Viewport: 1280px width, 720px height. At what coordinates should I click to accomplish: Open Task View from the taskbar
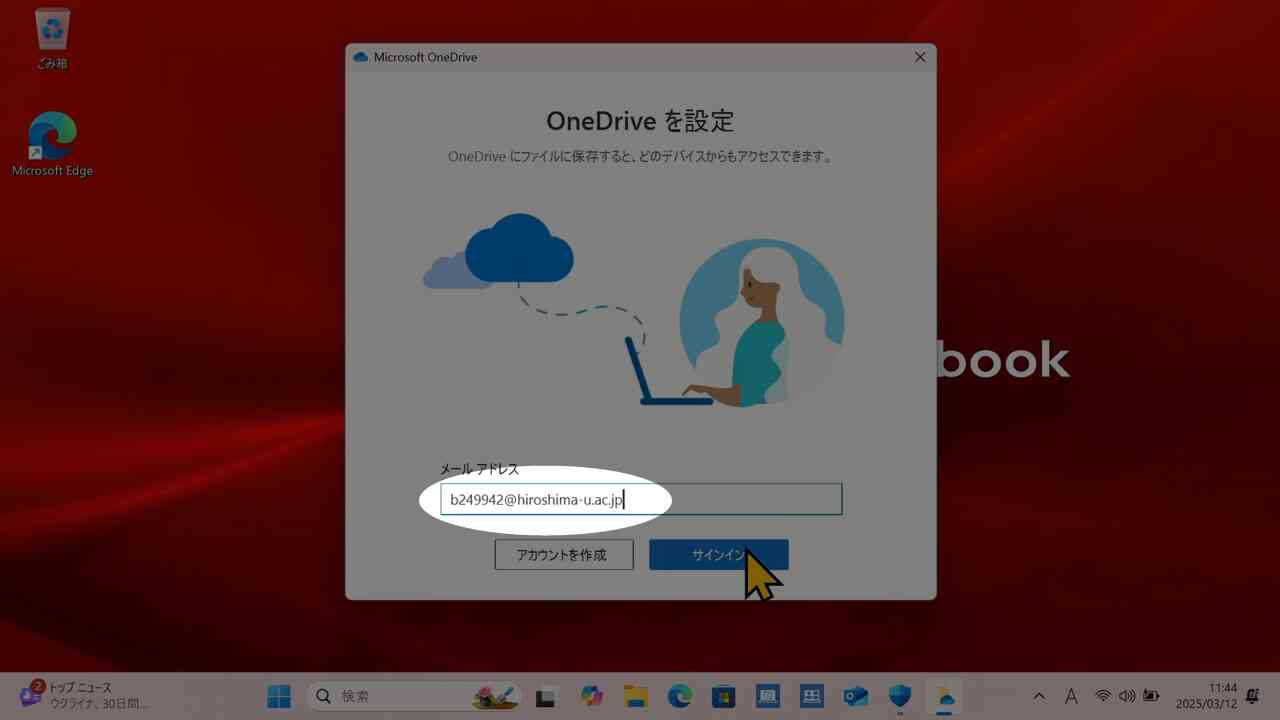coord(546,695)
